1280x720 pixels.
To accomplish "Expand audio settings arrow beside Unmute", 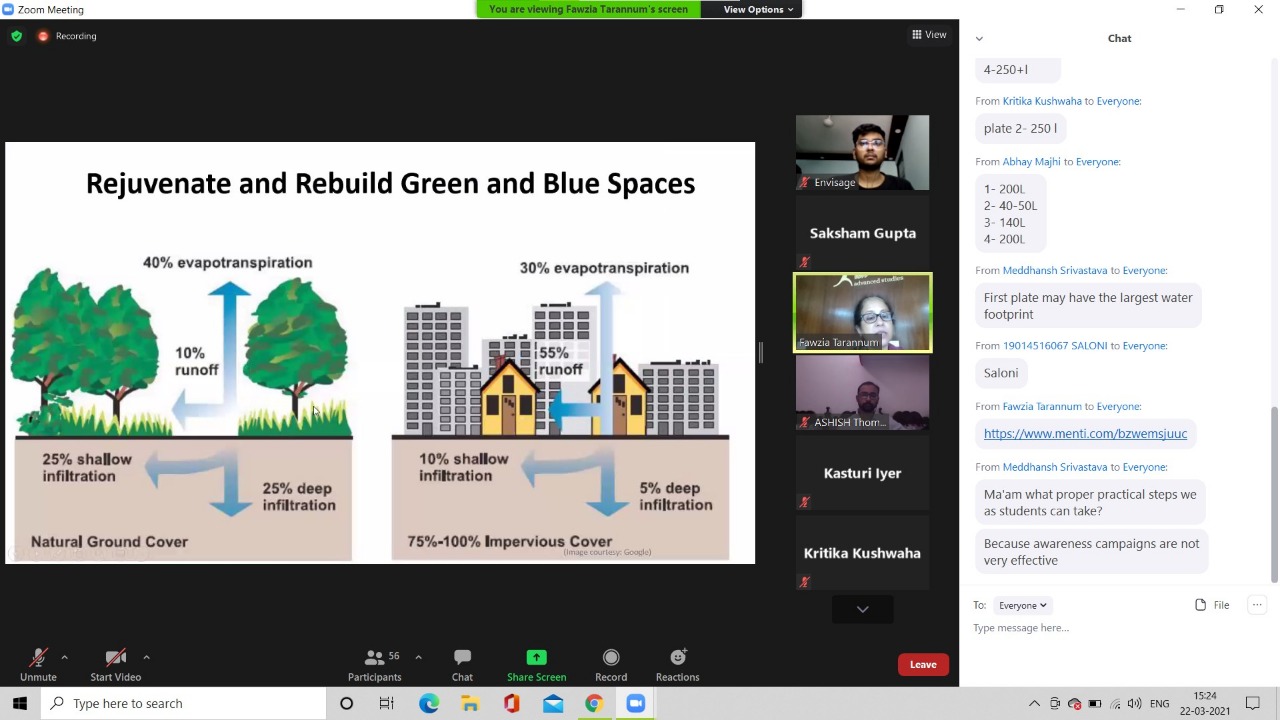I will click(x=64, y=657).
